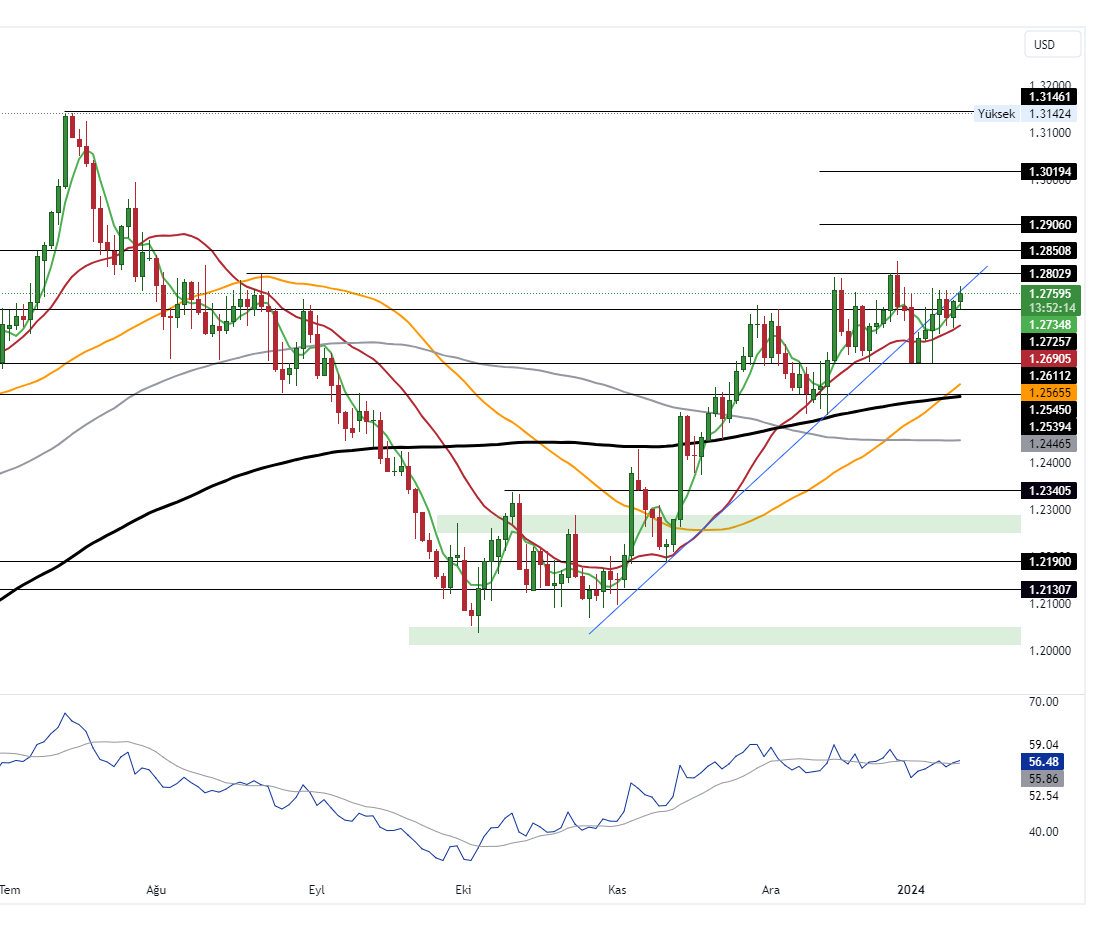Select the 1.29060 price level label

click(x=1047, y=224)
